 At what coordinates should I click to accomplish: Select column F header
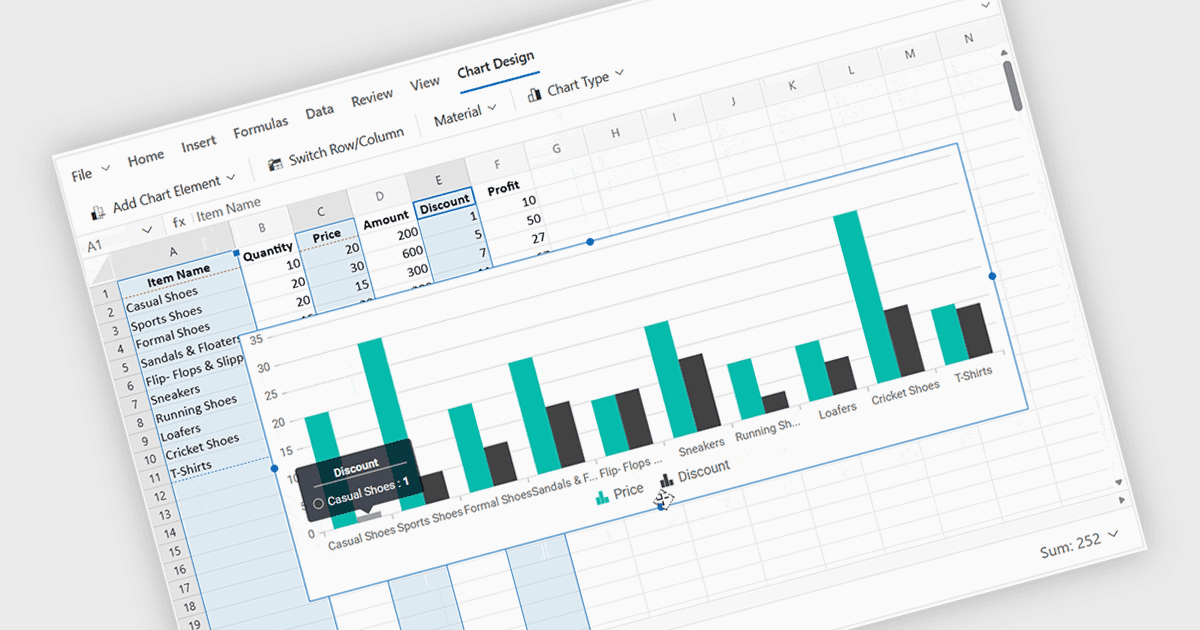[496, 166]
